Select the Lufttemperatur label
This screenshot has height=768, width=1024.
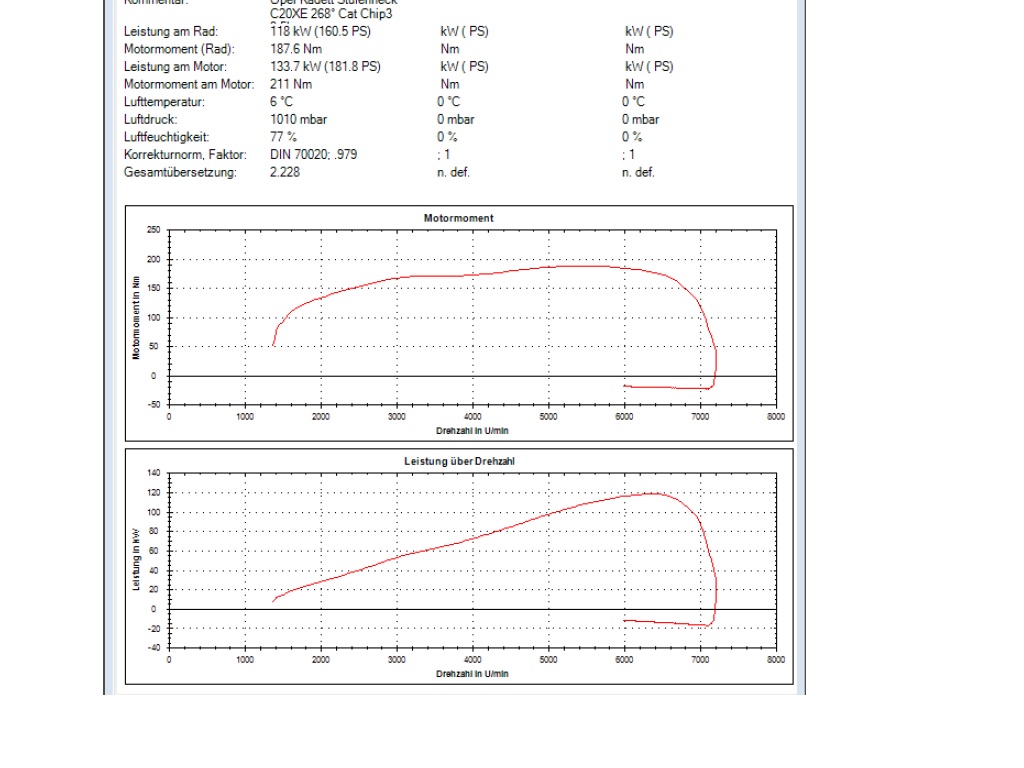pyautogui.click(x=164, y=102)
